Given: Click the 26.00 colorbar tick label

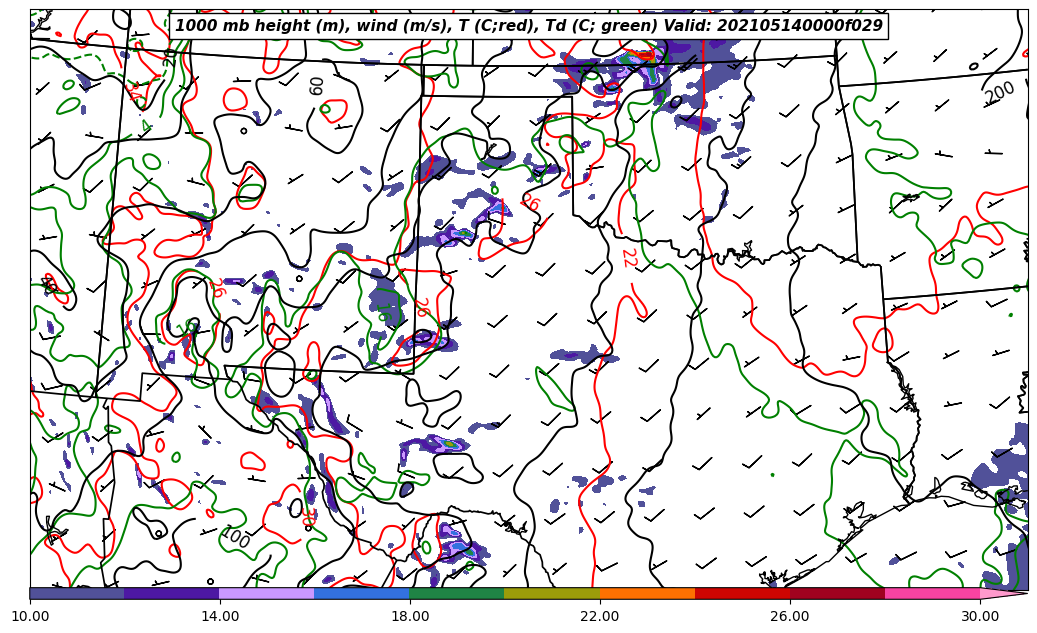Looking at the screenshot, I should pos(790,616).
